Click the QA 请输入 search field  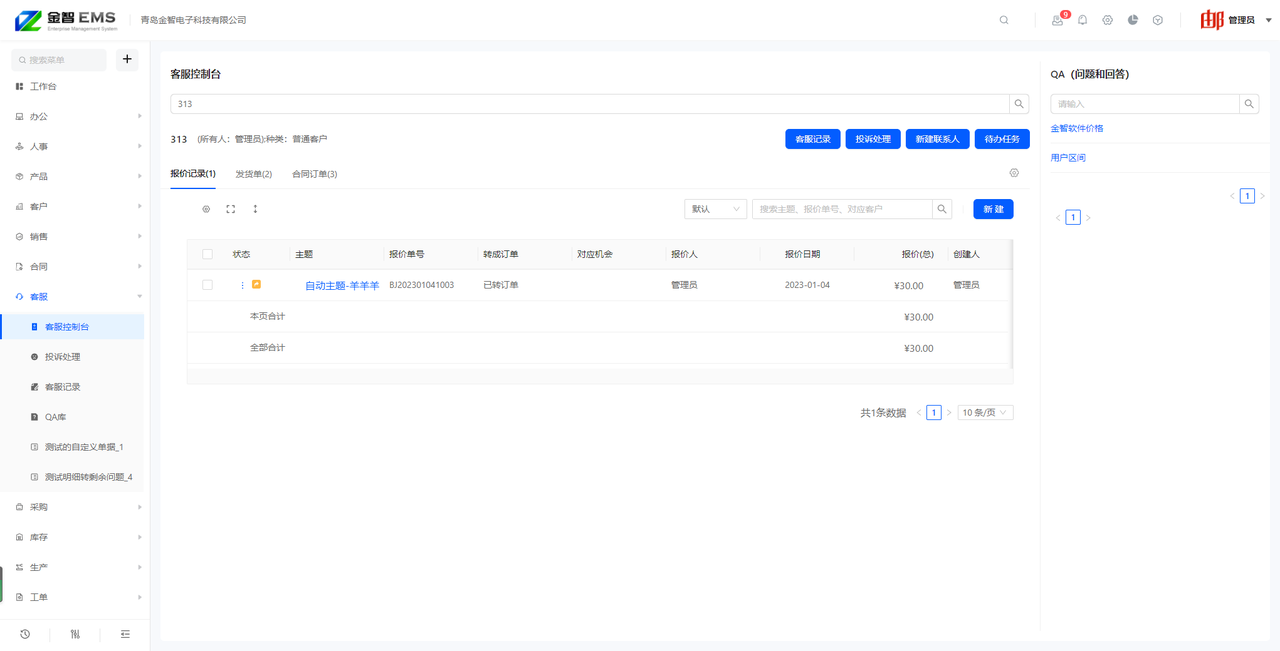click(1145, 104)
